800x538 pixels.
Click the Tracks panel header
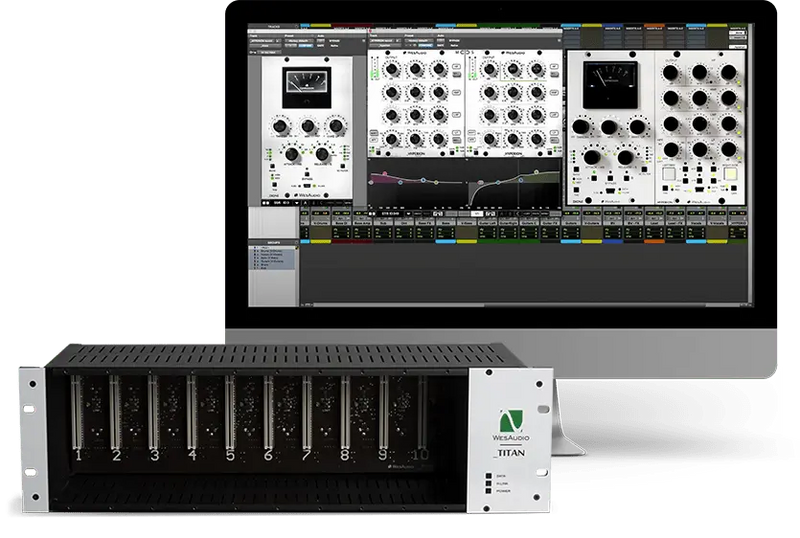(x=273, y=26)
